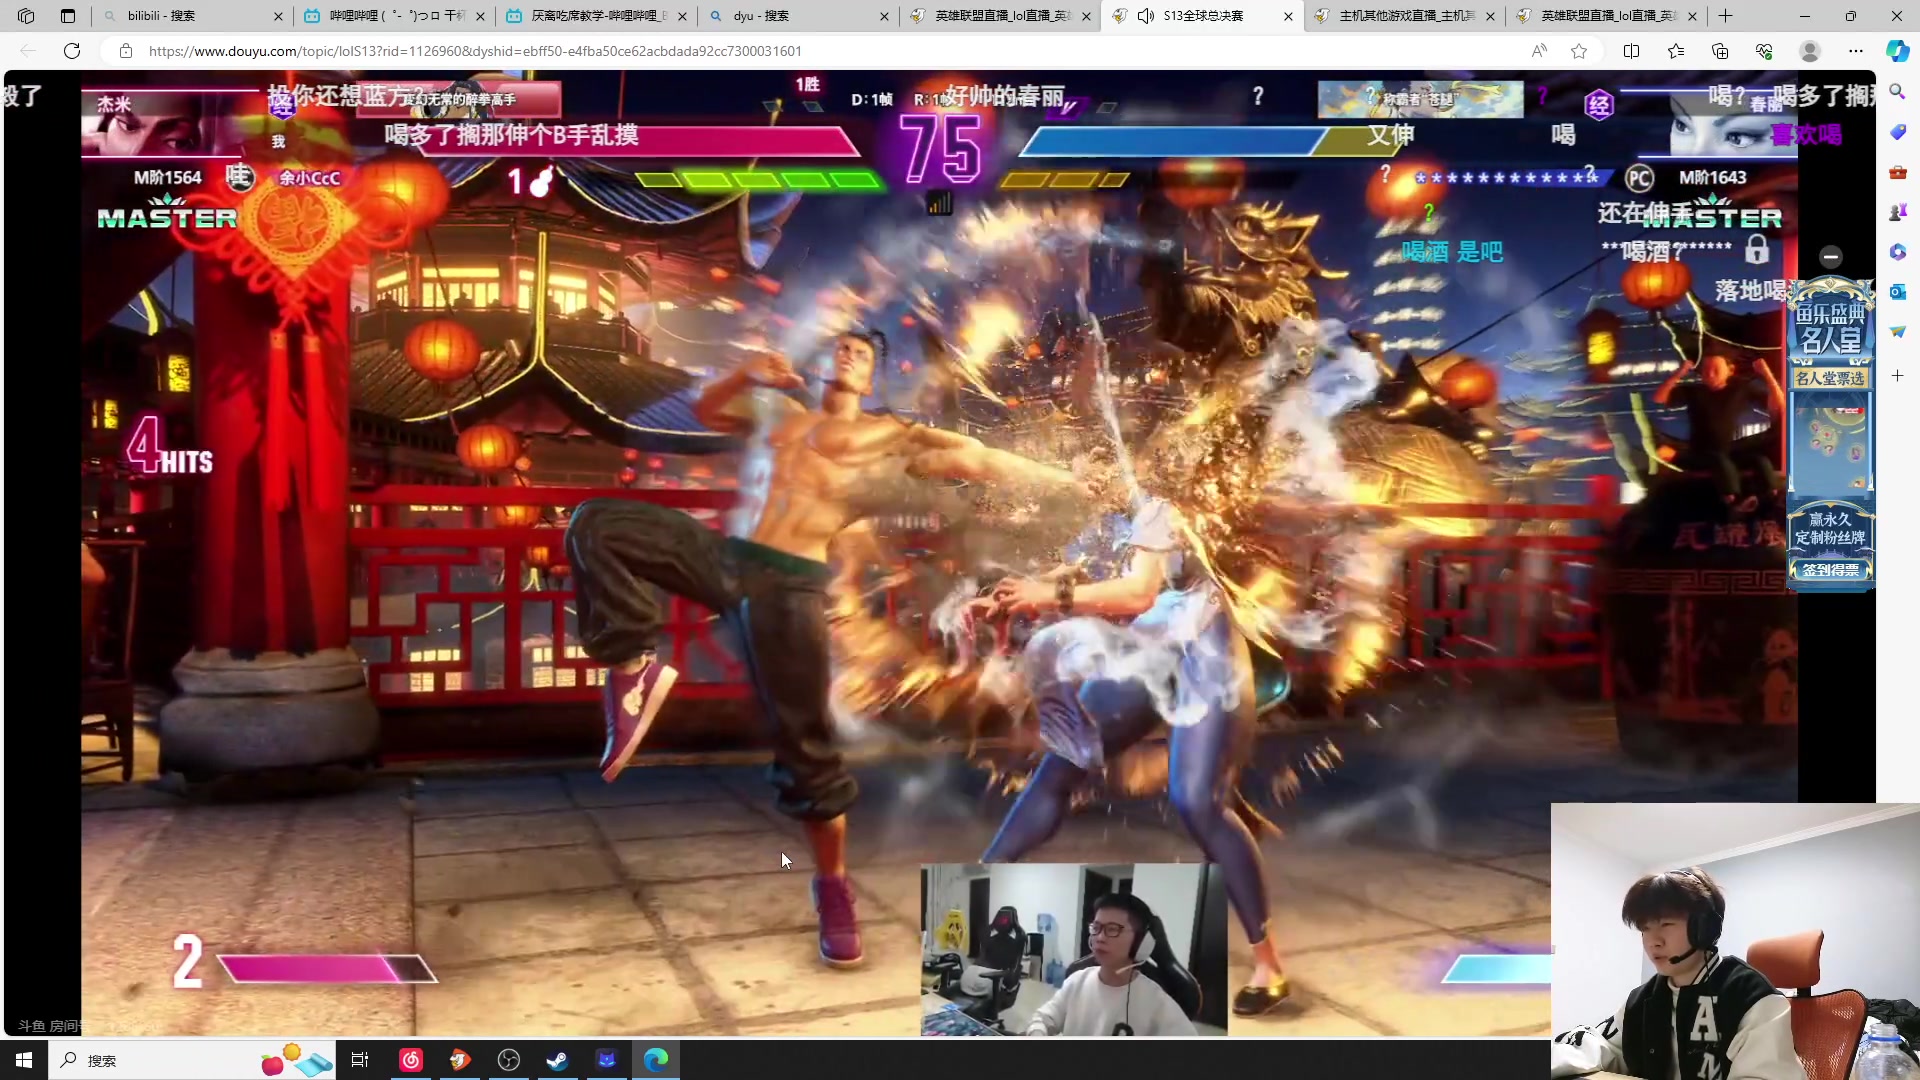This screenshot has width=1920, height=1080.
Task: Mute the S13全球总决赛 tab audio icon
Action: tap(1146, 16)
